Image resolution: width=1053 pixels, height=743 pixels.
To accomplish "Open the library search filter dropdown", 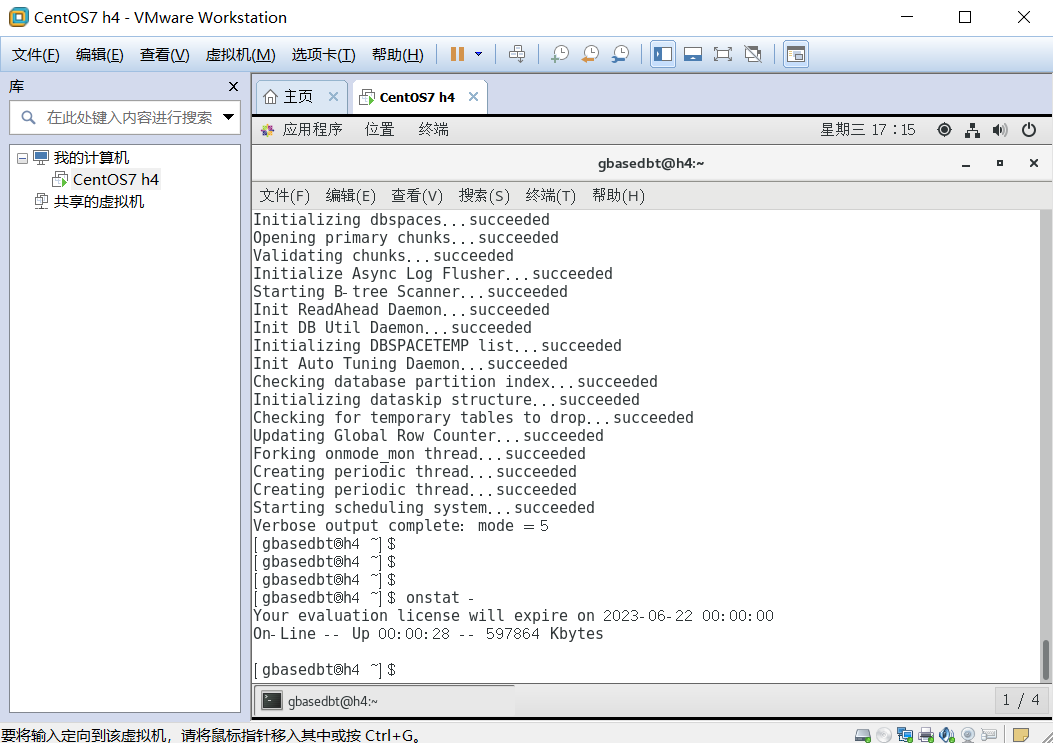I will (228, 118).
